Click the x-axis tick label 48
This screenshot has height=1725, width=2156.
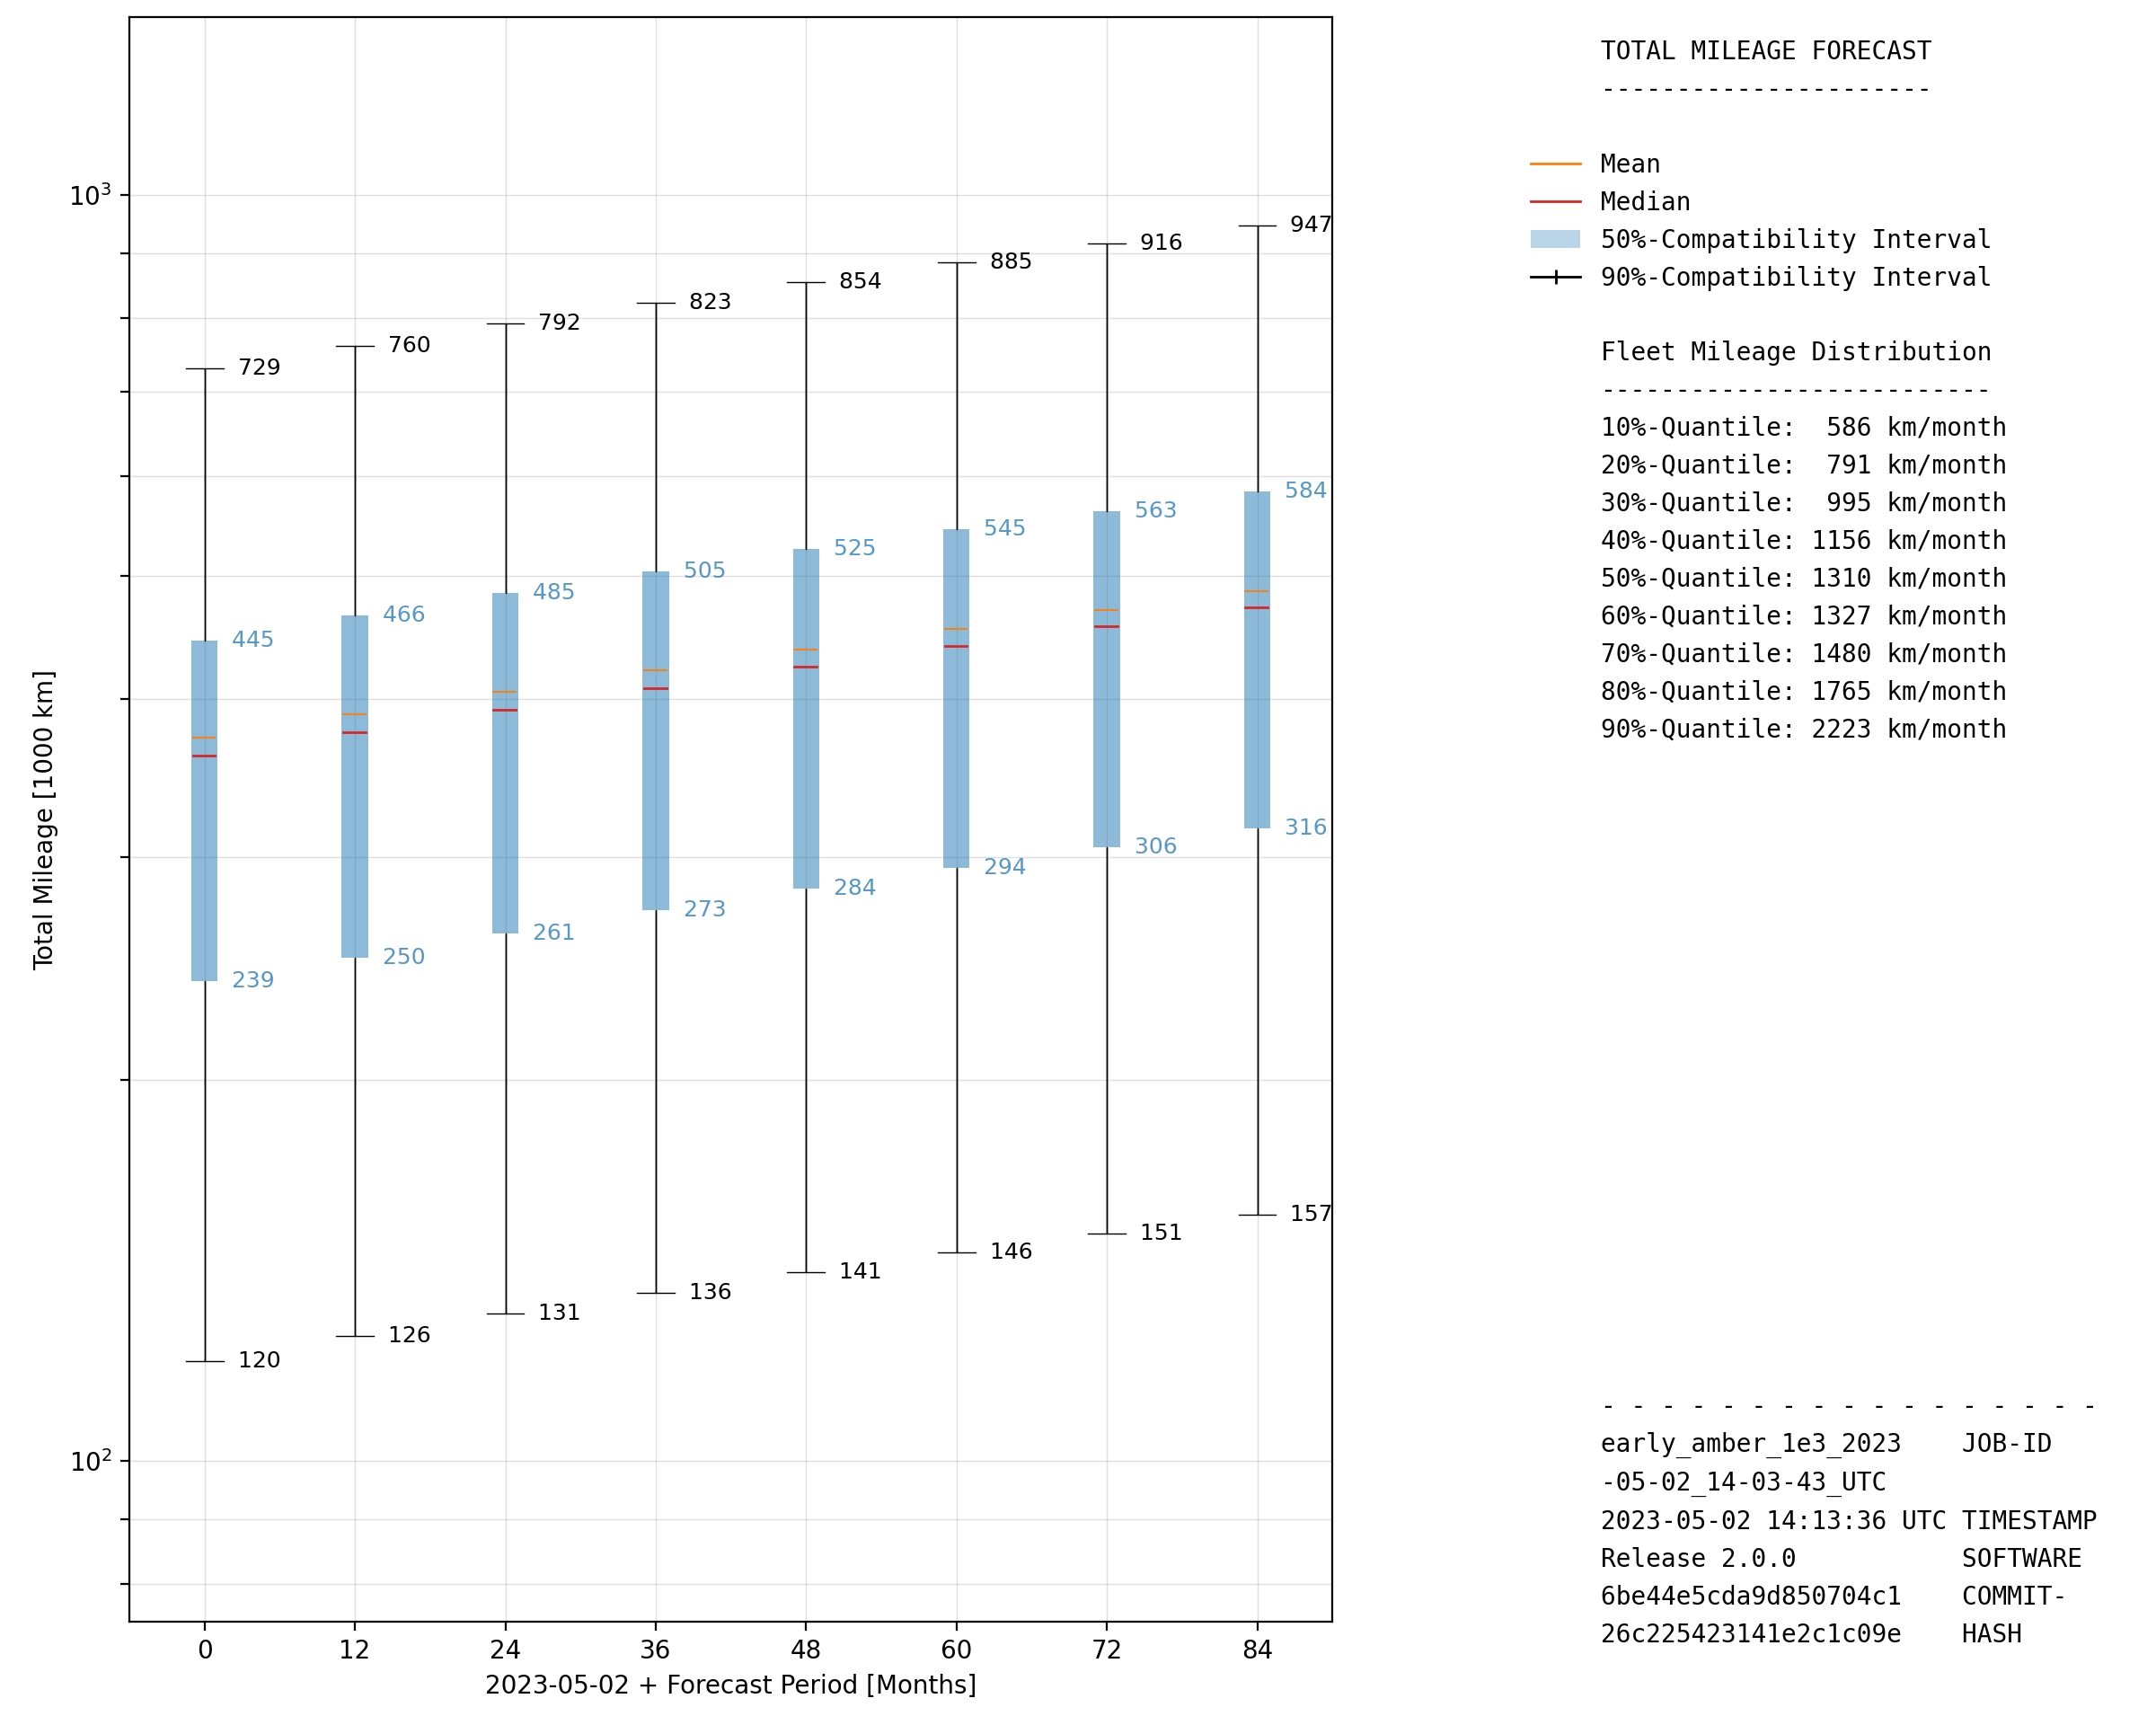pyautogui.click(x=805, y=1650)
